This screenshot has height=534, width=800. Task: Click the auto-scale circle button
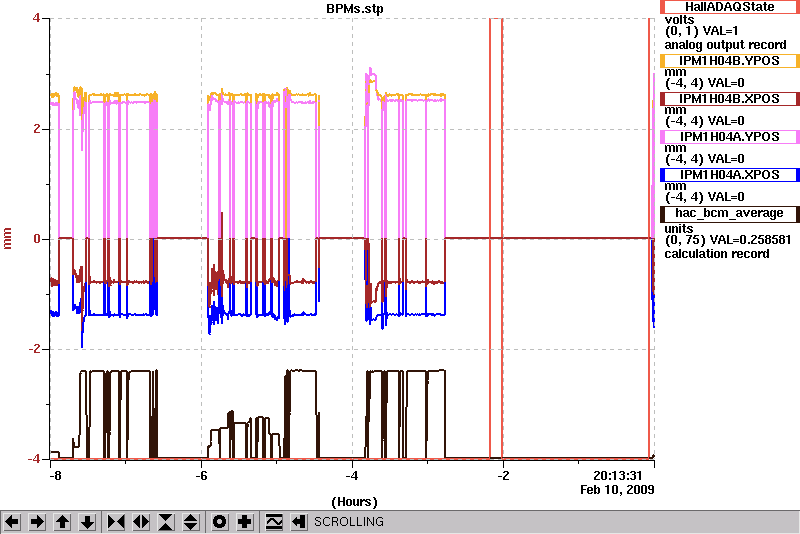[220, 522]
